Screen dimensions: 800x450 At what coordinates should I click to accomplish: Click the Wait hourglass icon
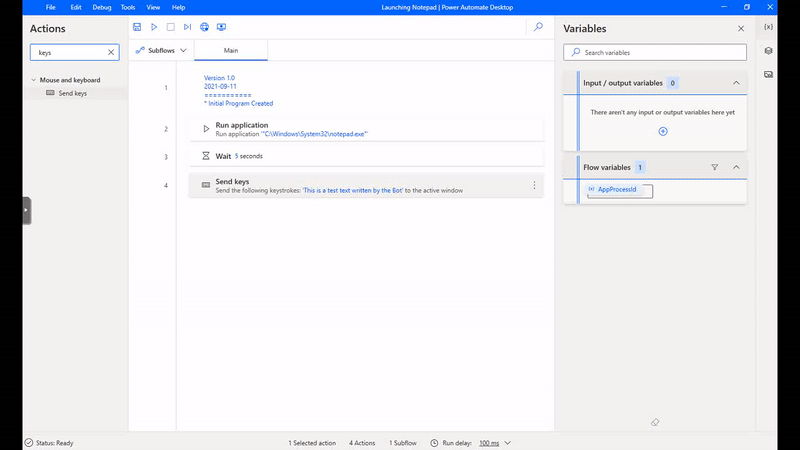[x=206, y=156]
